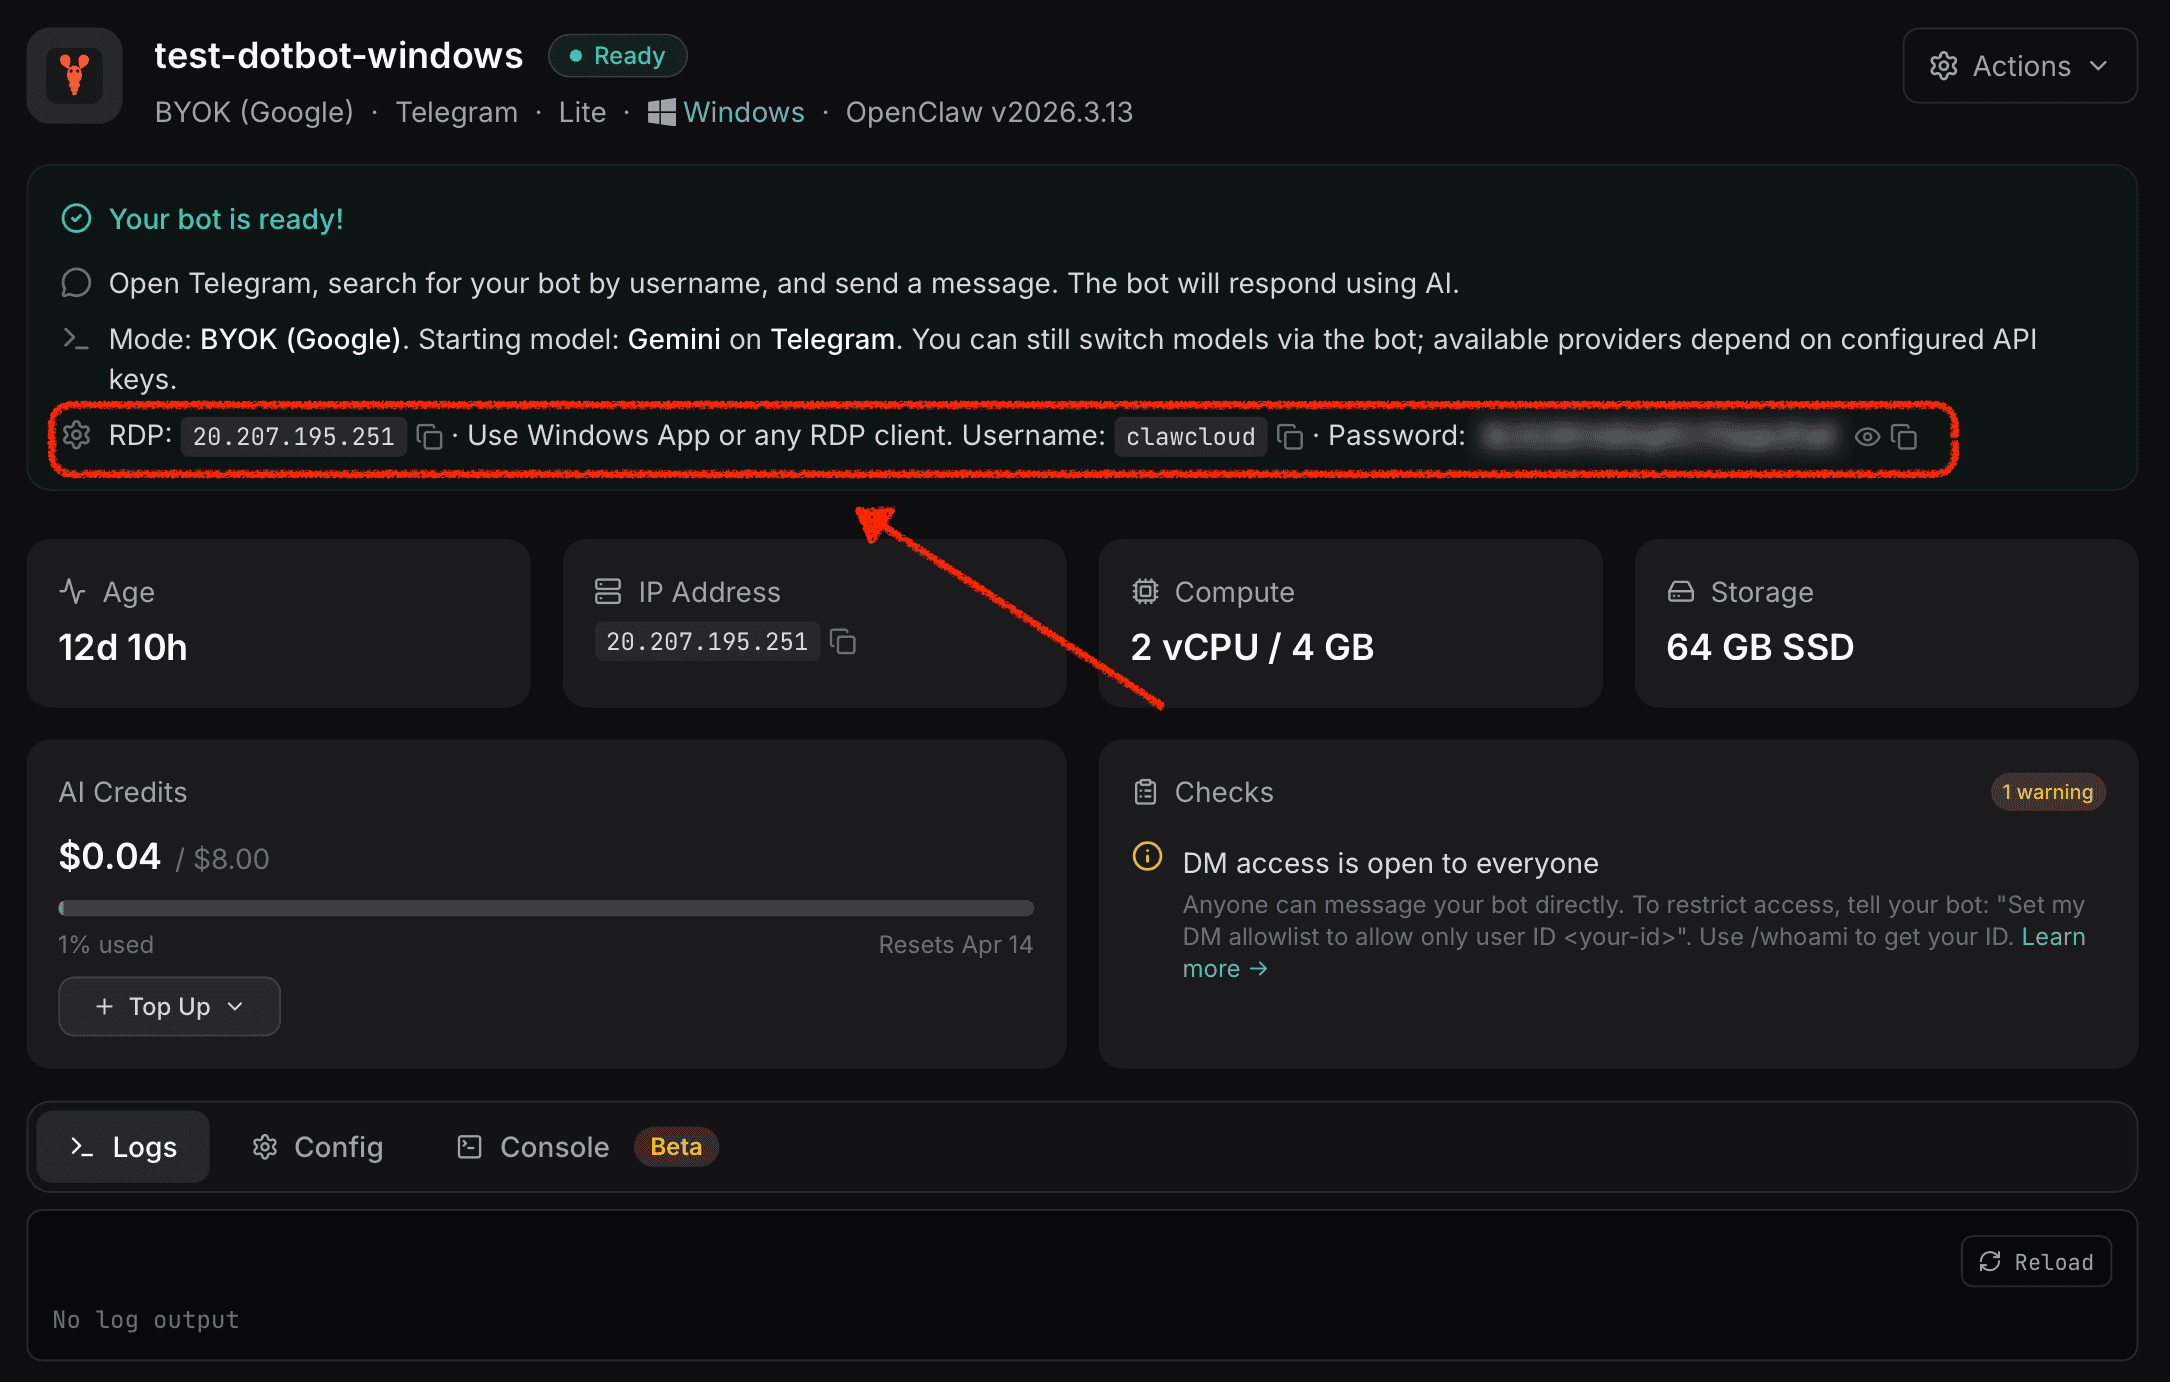
Task: Click the bot avatar icon
Action: (74, 75)
